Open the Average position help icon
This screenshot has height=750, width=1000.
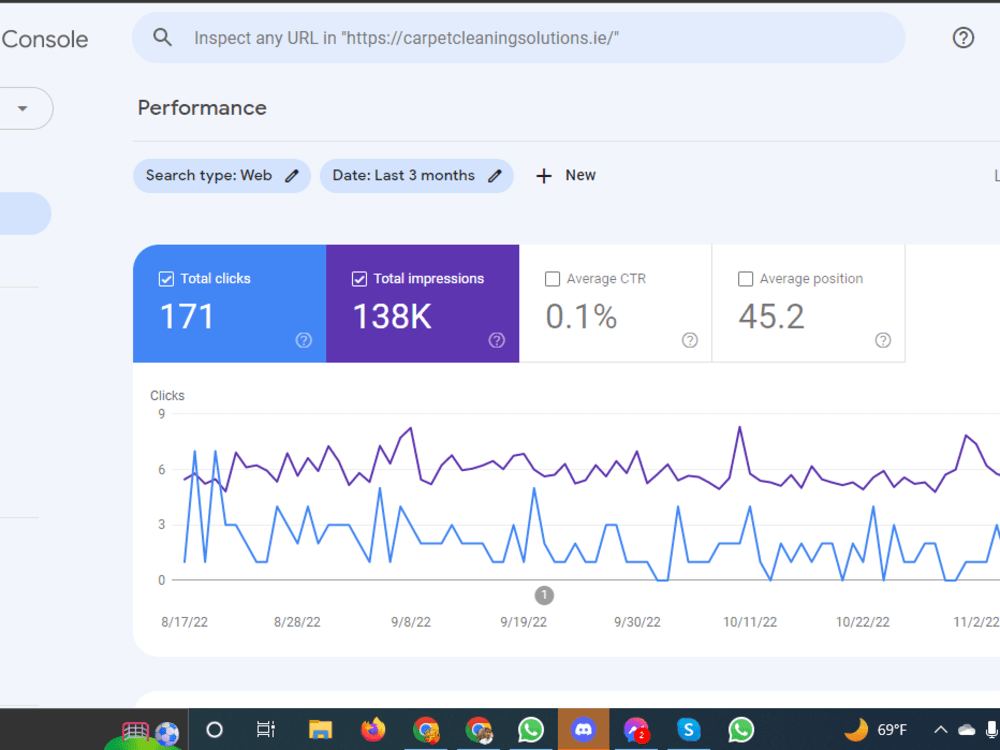pyautogui.click(x=883, y=340)
